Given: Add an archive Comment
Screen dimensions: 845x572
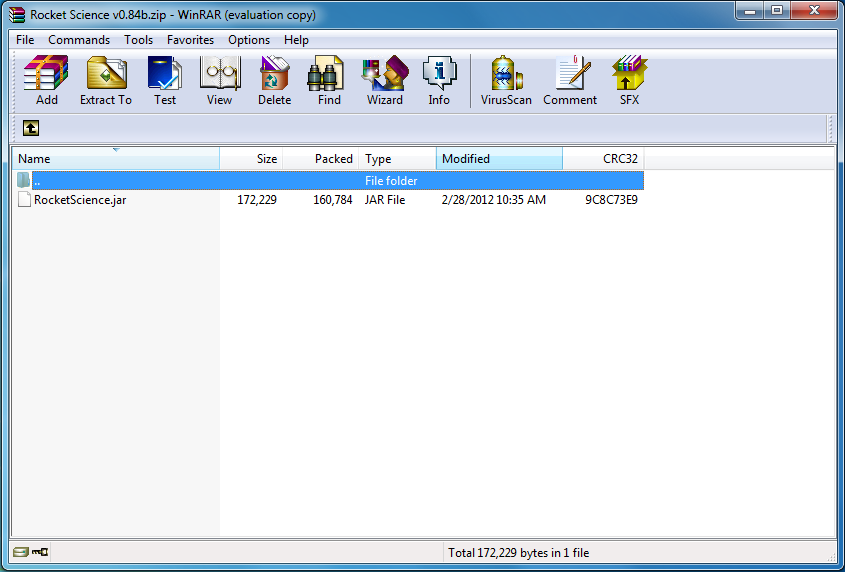Looking at the screenshot, I should click(570, 80).
